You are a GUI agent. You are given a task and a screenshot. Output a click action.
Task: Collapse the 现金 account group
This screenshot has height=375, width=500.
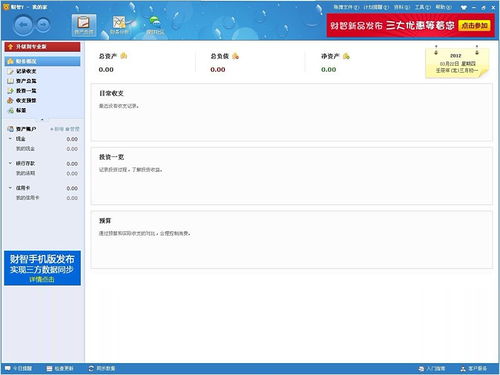click(10, 139)
